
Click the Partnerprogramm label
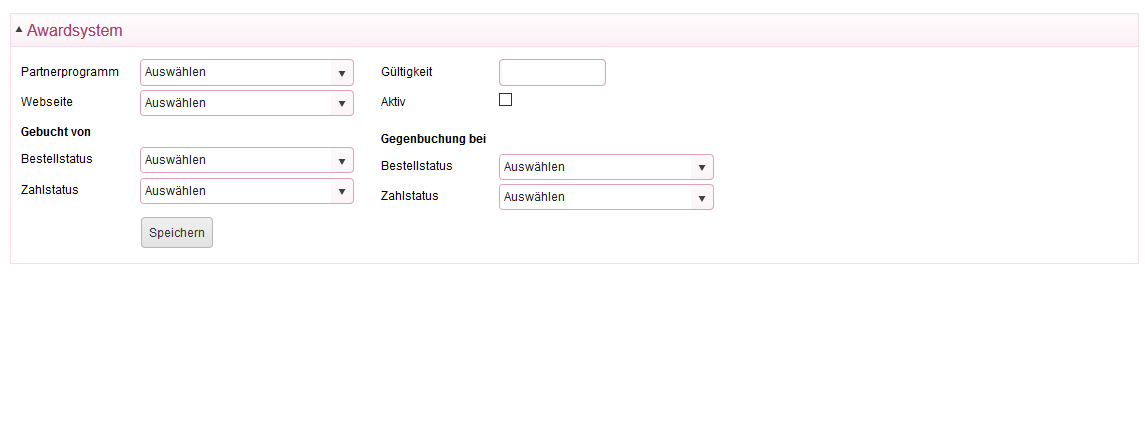pos(70,72)
